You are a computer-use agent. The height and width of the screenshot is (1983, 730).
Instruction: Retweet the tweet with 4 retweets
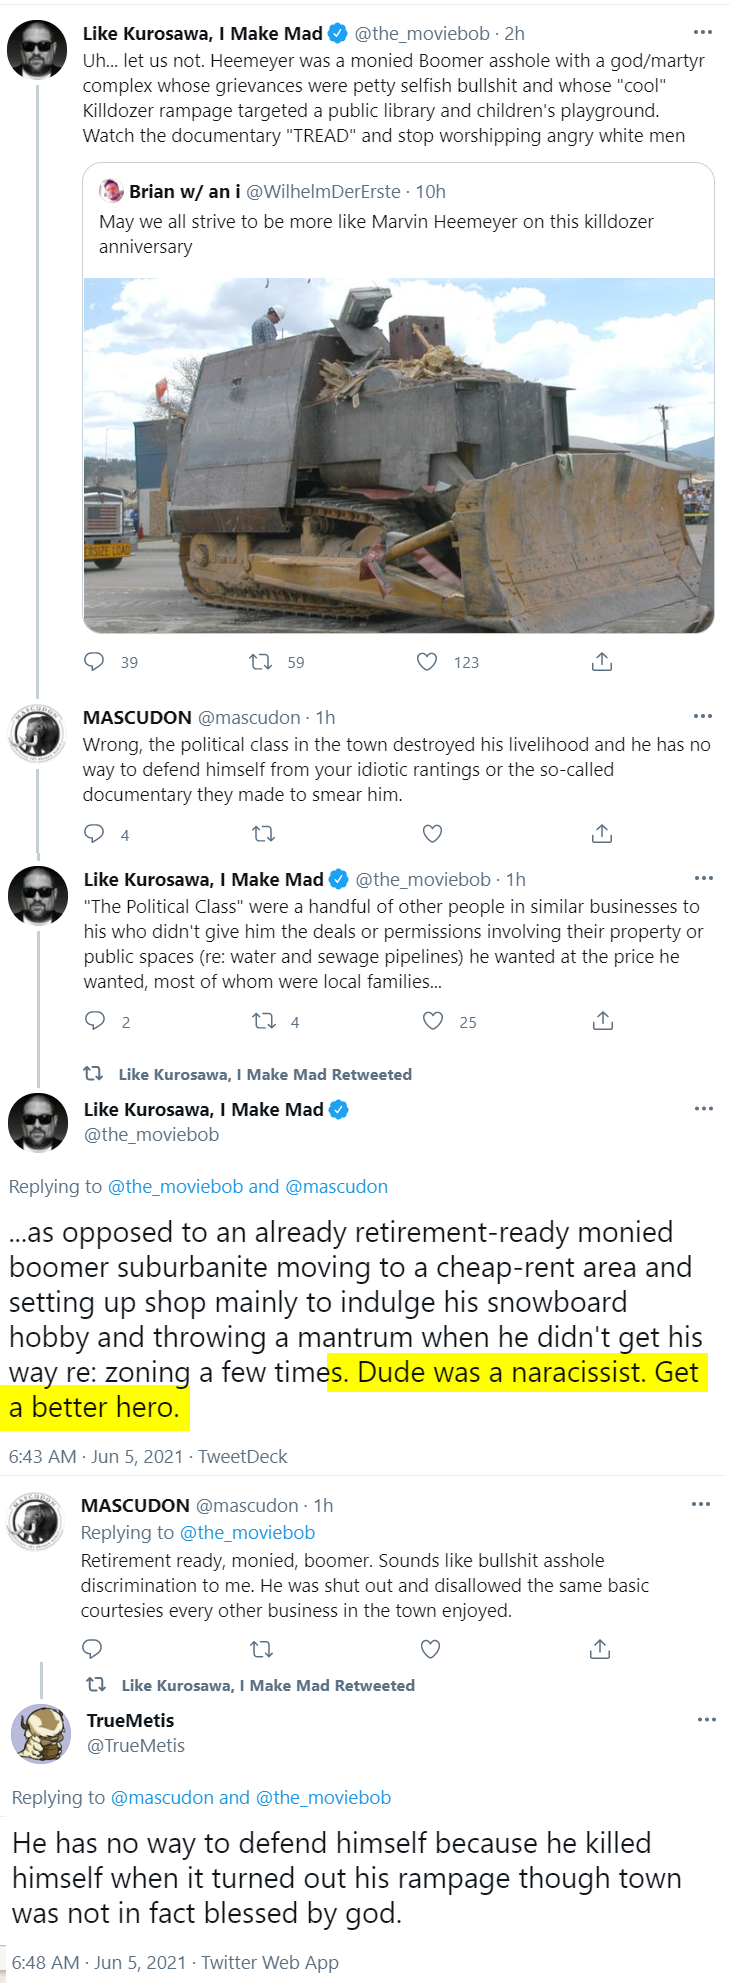264,1020
